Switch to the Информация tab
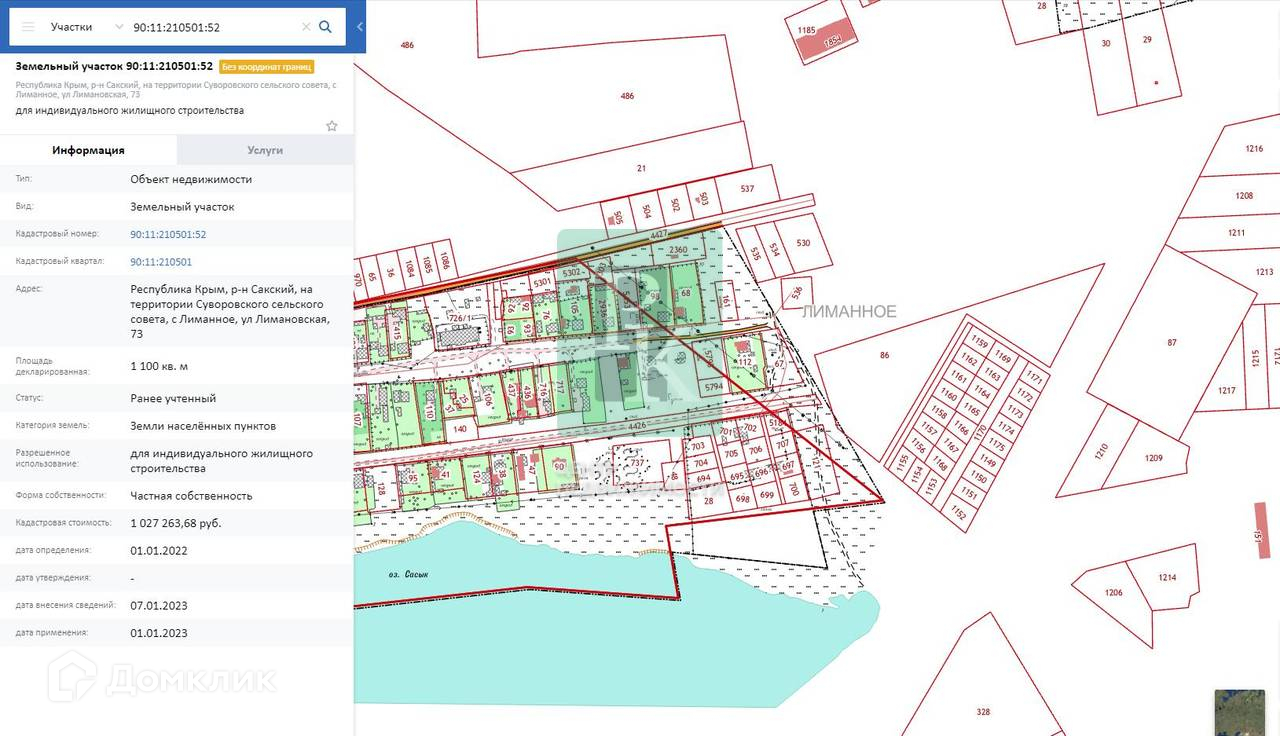The image size is (1280, 736). (88, 150)
